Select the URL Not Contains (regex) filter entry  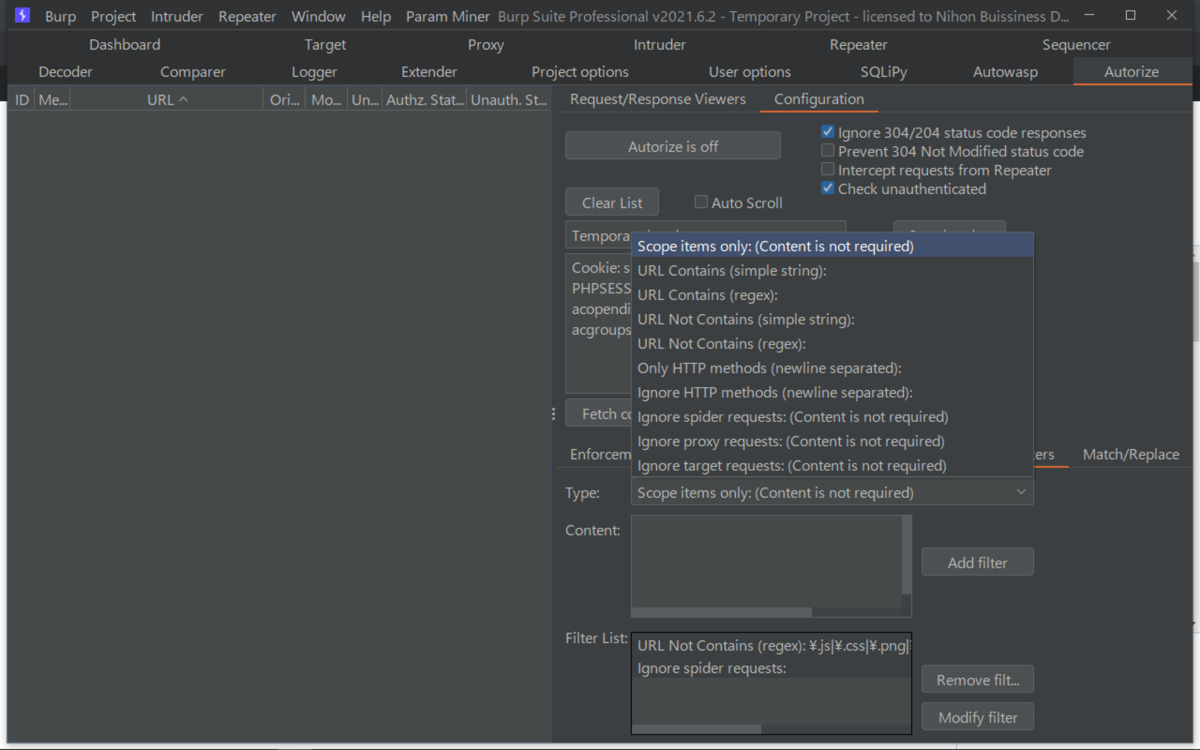coord(771,645)
